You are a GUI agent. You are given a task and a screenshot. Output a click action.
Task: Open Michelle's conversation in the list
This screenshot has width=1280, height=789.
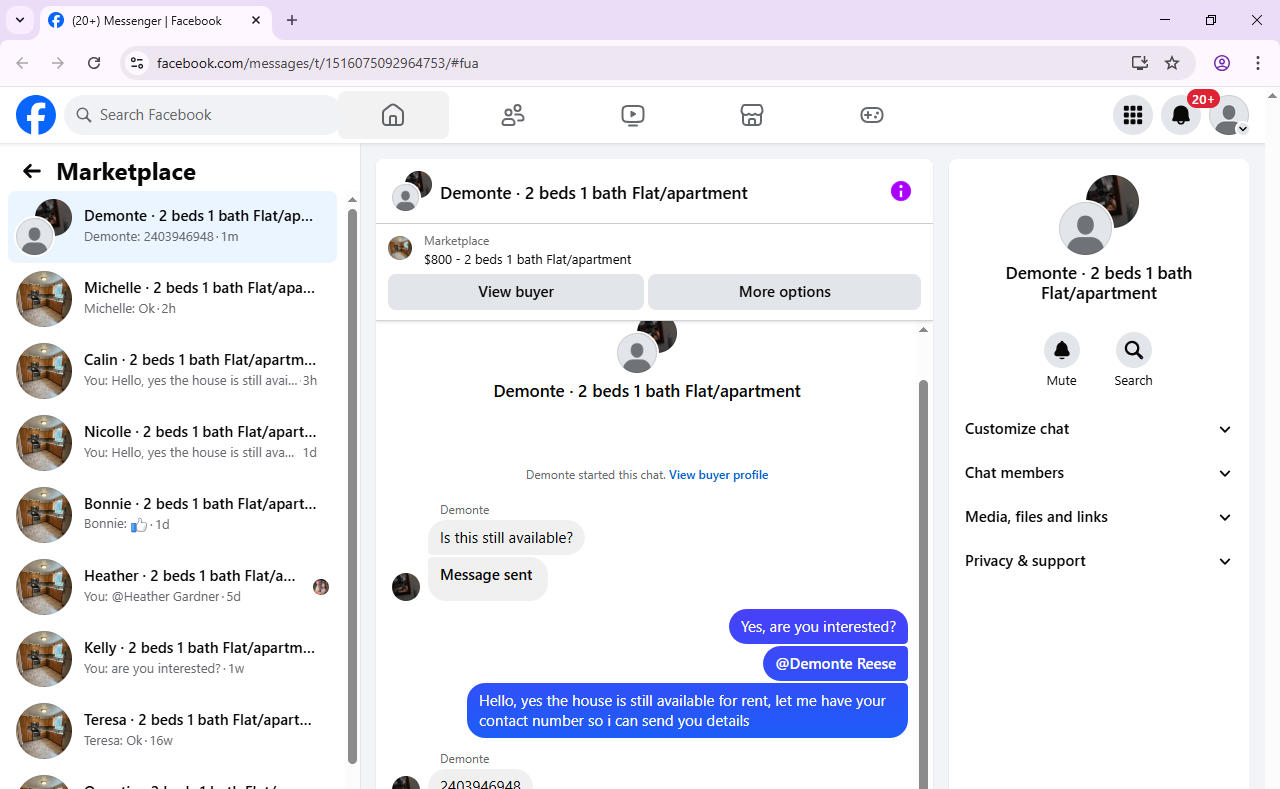(173, 299)
